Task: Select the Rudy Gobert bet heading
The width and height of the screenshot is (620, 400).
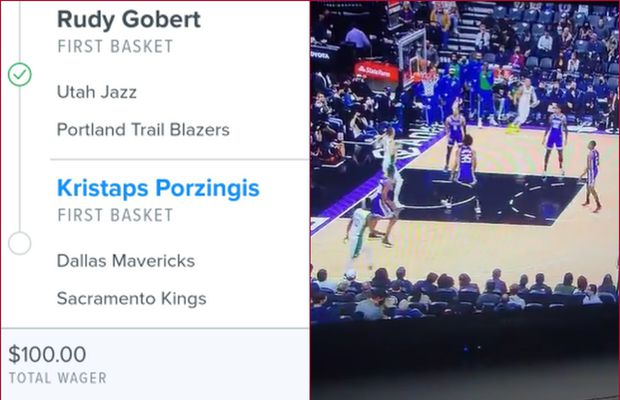Action: click(x=129, y=20)
